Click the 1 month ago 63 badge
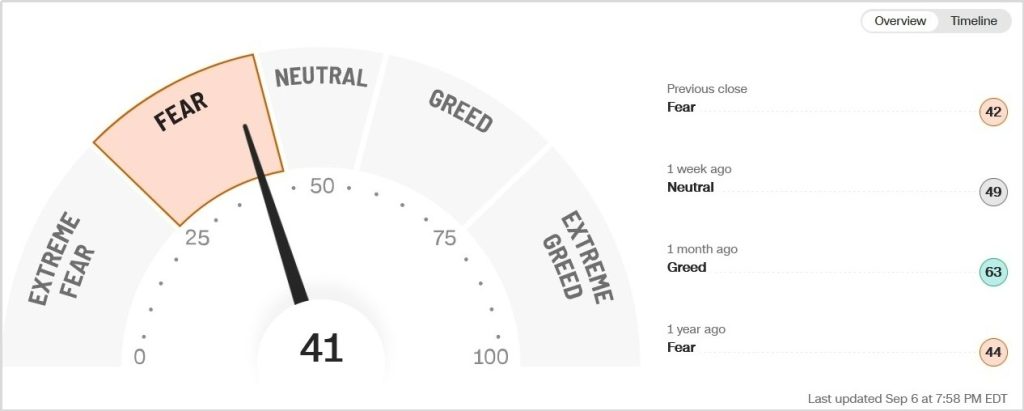The height and width of the screenshot is (411, 1024). [x=993, y=272]
